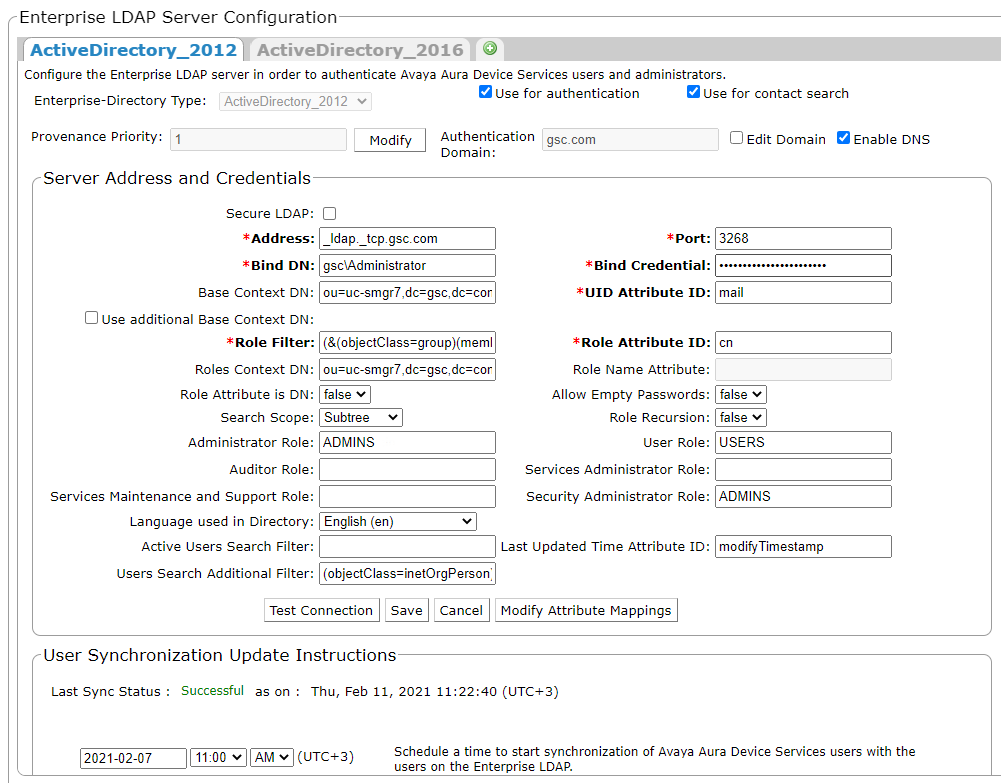1001x783 pixels.
Task: Click the Active Users Search Filter field
Action: coord(407,546)
